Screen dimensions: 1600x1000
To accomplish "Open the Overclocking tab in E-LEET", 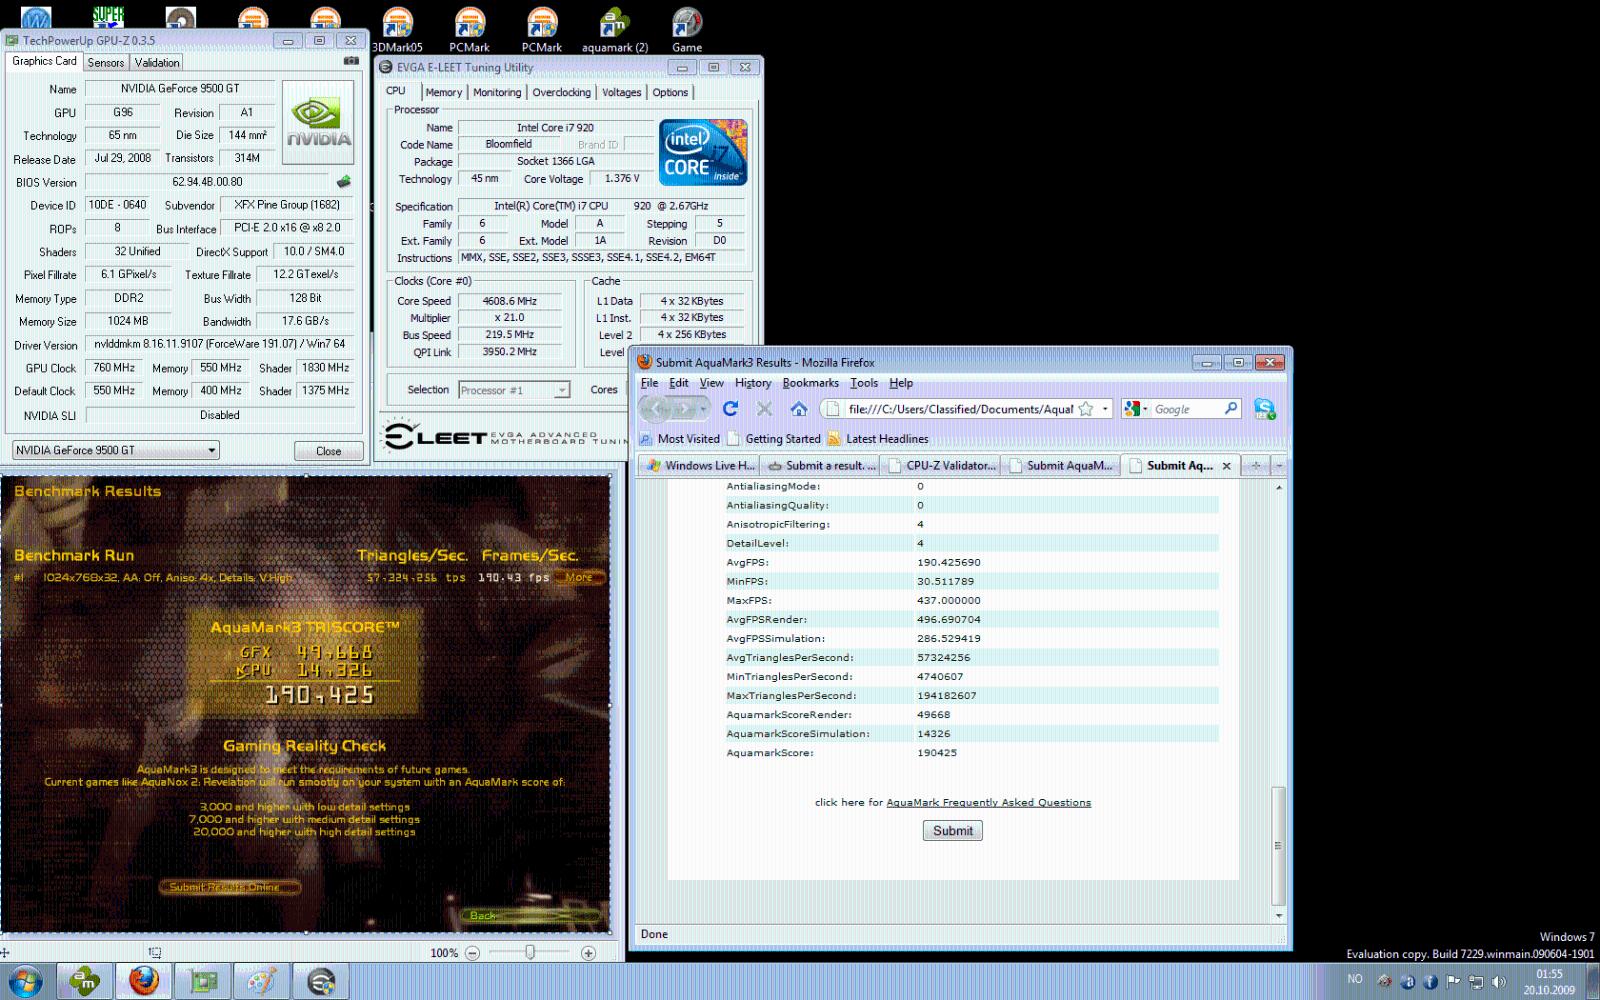I will pyautogui.click(x=561, y=92).
